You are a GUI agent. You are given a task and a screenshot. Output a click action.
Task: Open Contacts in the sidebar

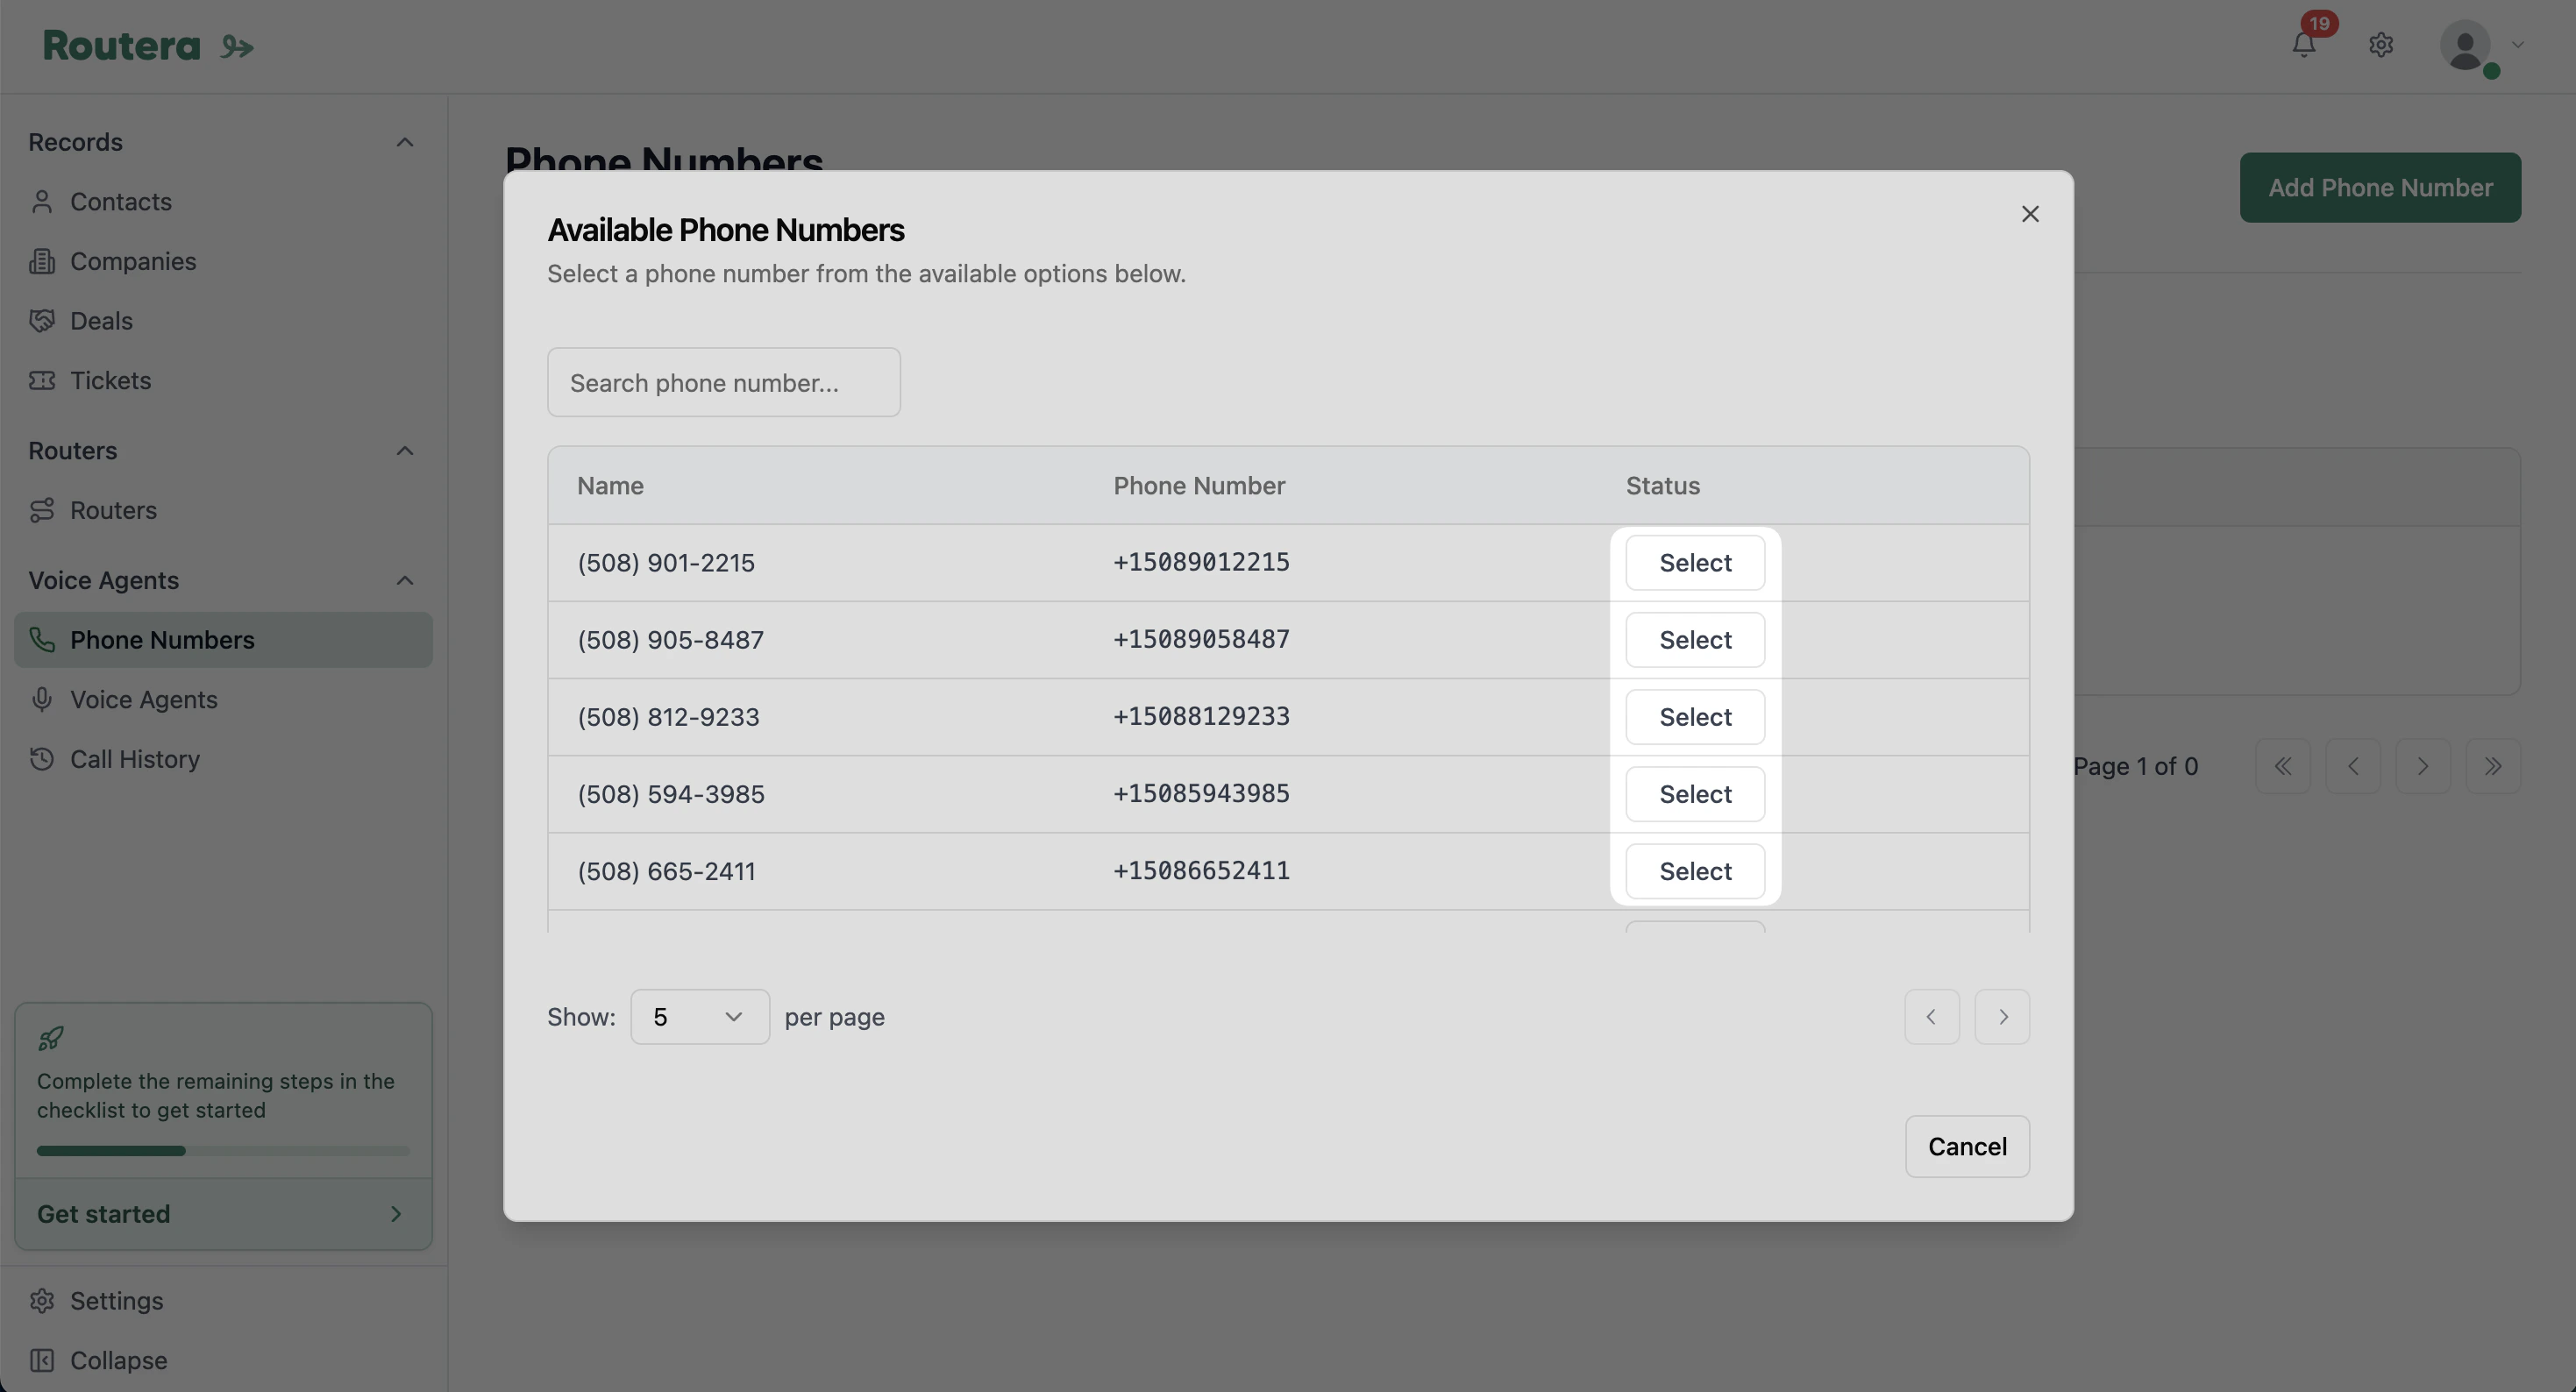pos(223,202)
